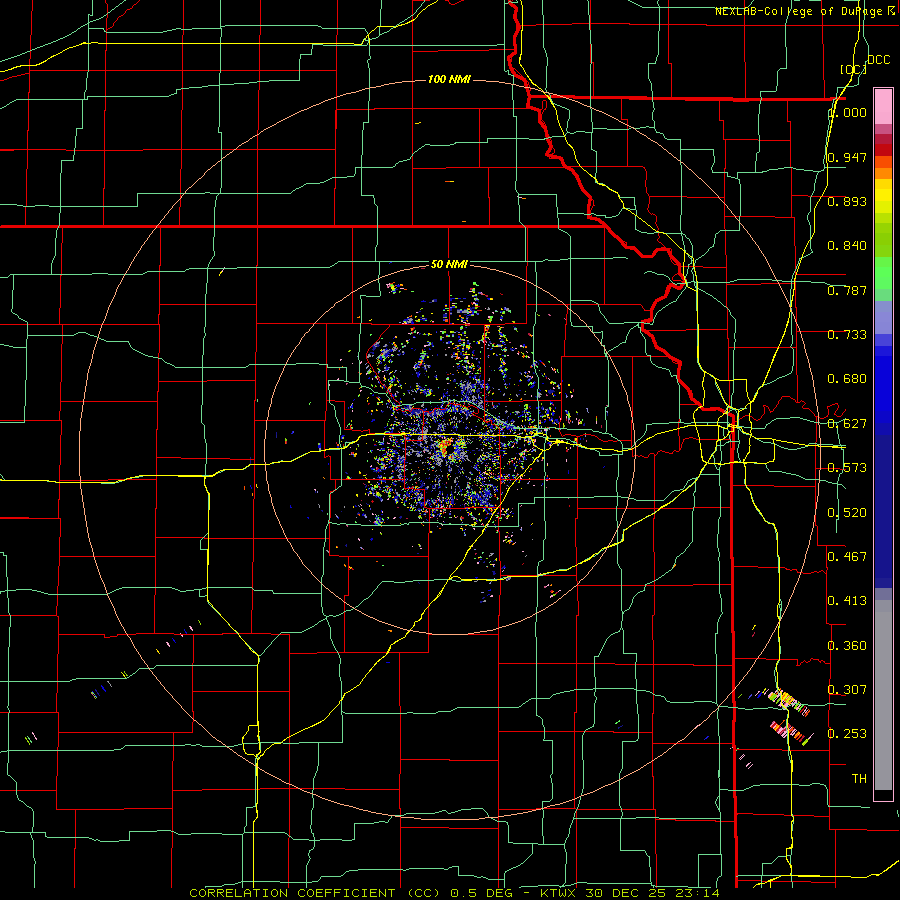Click the 0.733 legend value
Screen dimensions: 900x900
tap(848, 335)
